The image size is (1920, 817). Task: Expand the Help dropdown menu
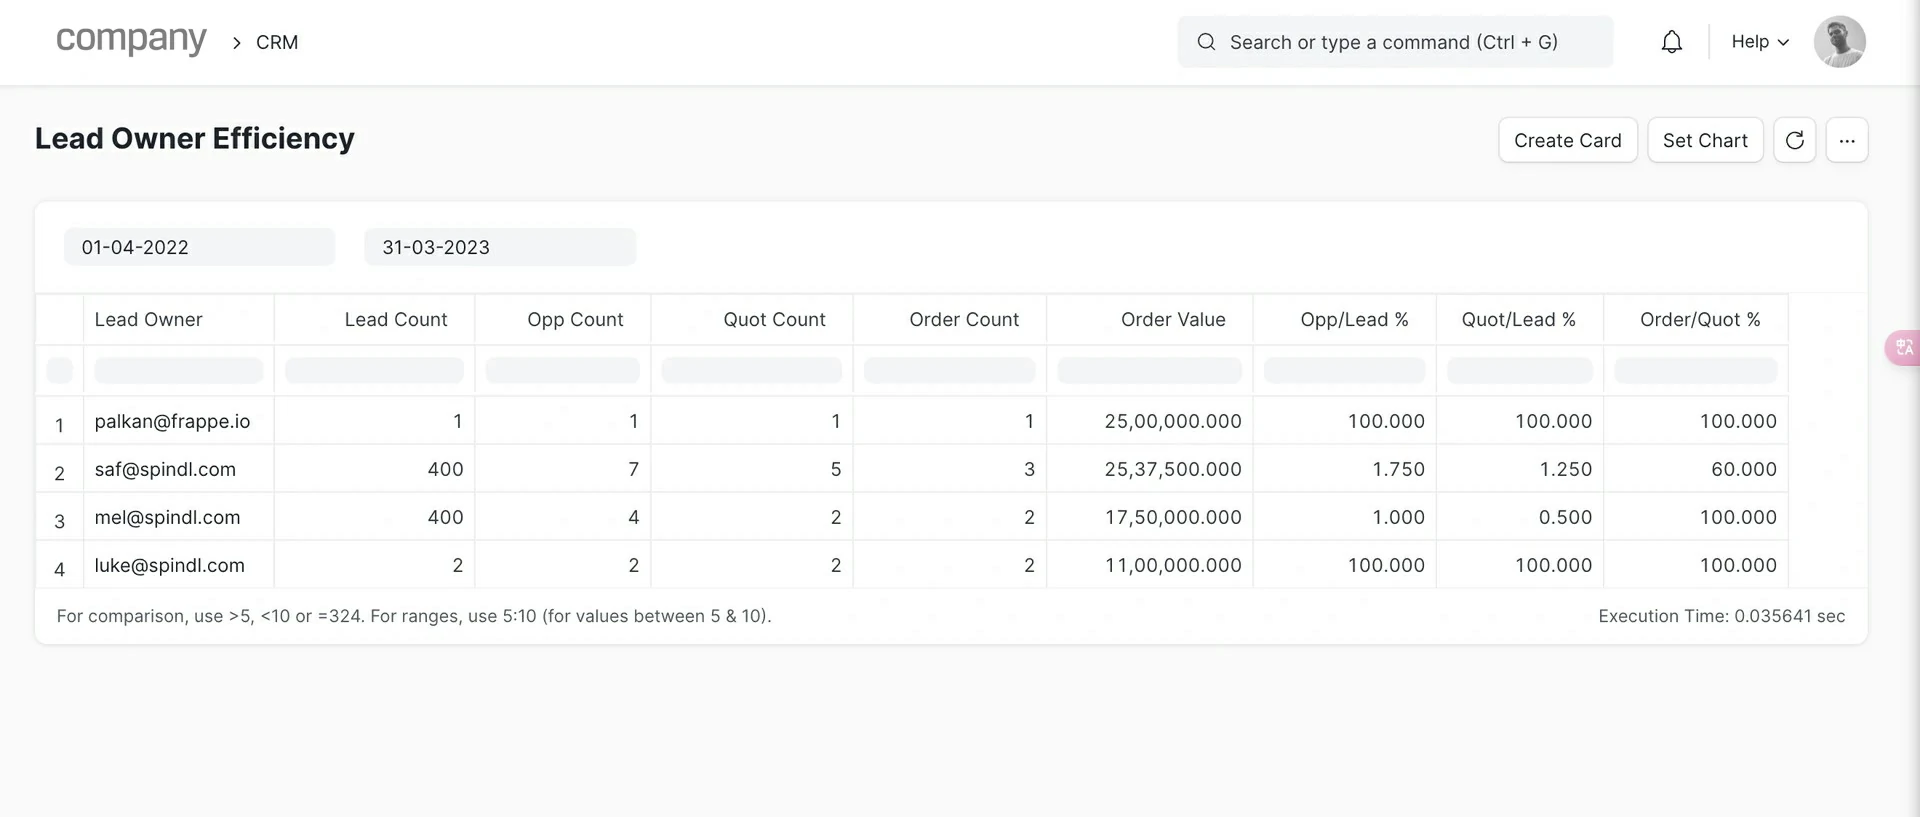[x=1759, y=42]
